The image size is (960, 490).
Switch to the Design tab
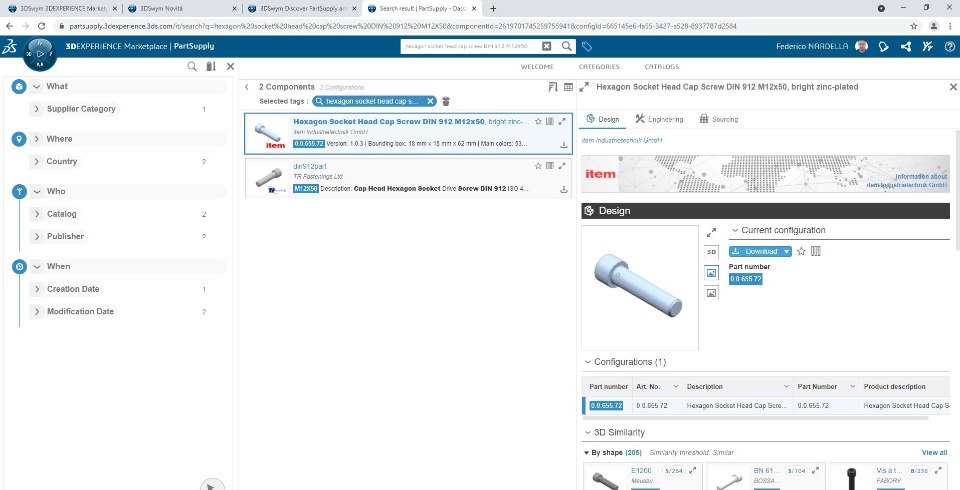(602, 119)
